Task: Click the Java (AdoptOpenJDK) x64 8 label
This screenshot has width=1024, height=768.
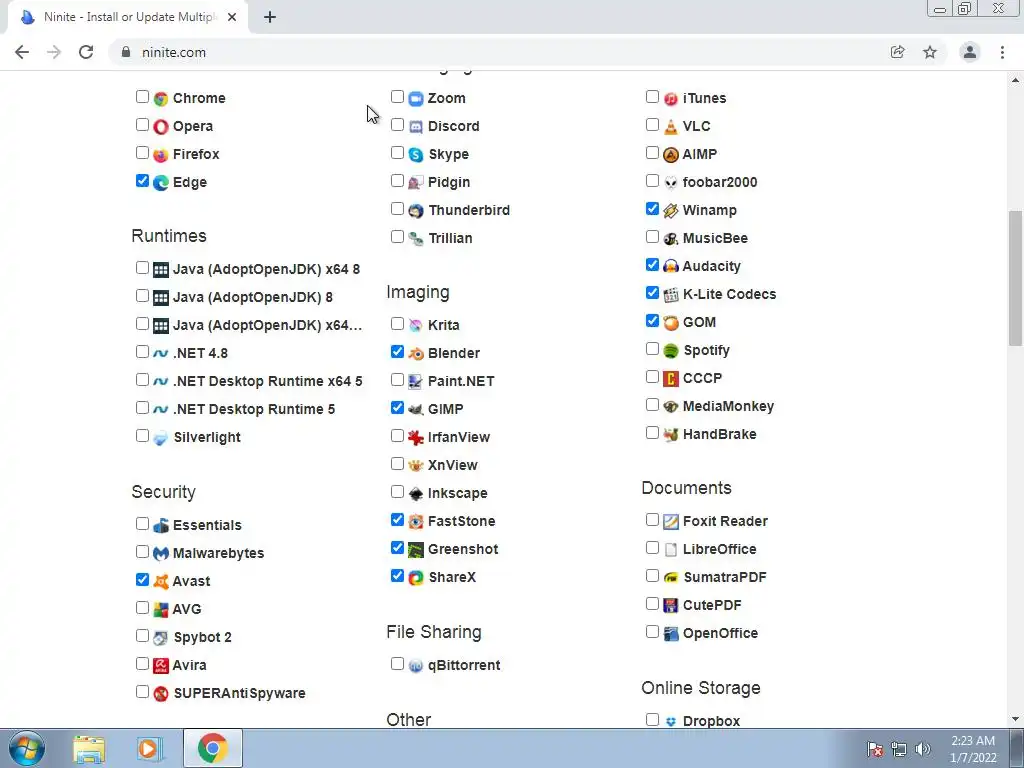Action: [x=266, y=269]
